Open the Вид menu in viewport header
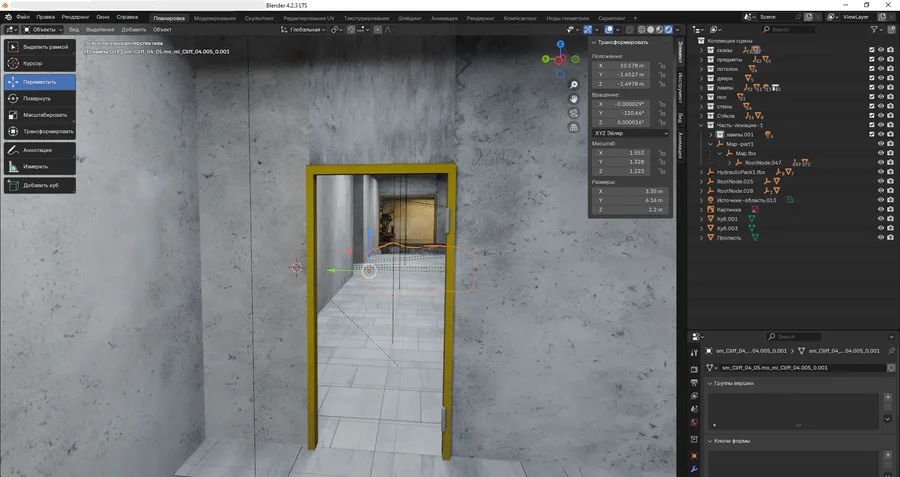The height and width of the screenshot is (477, 900). coord(74,29)
